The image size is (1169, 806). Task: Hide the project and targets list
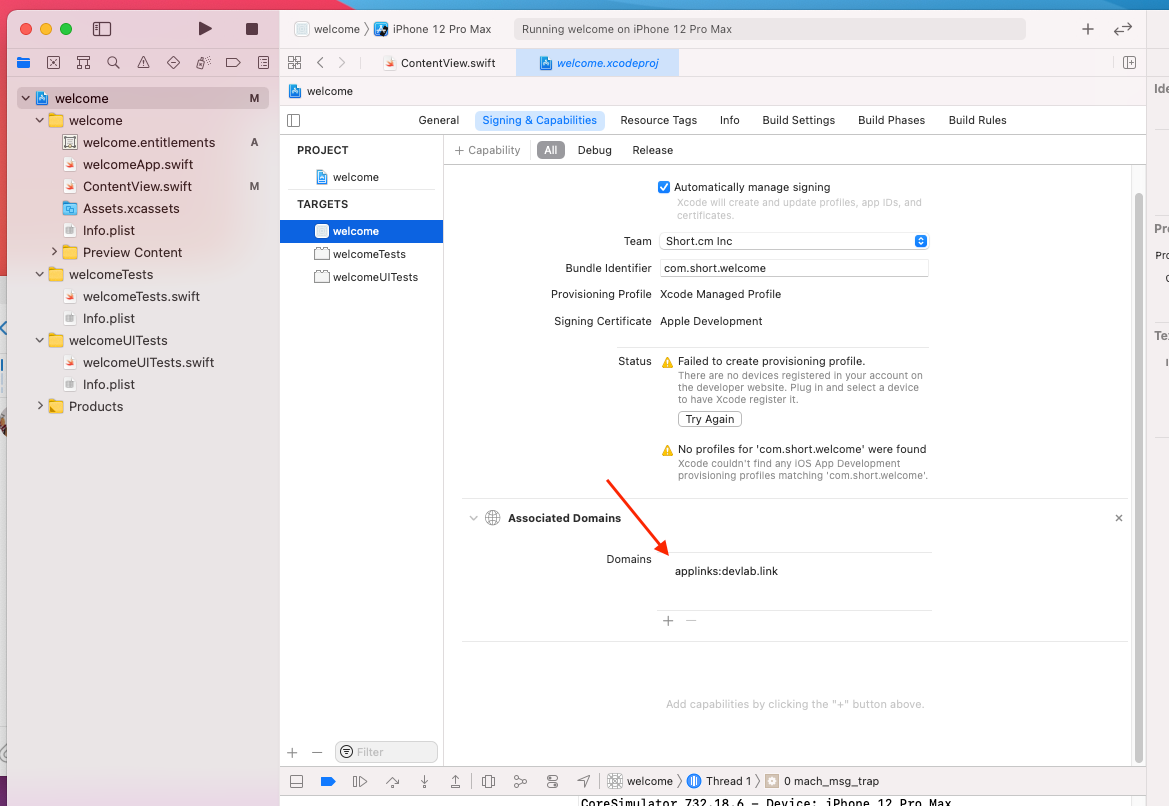[294, 120]
